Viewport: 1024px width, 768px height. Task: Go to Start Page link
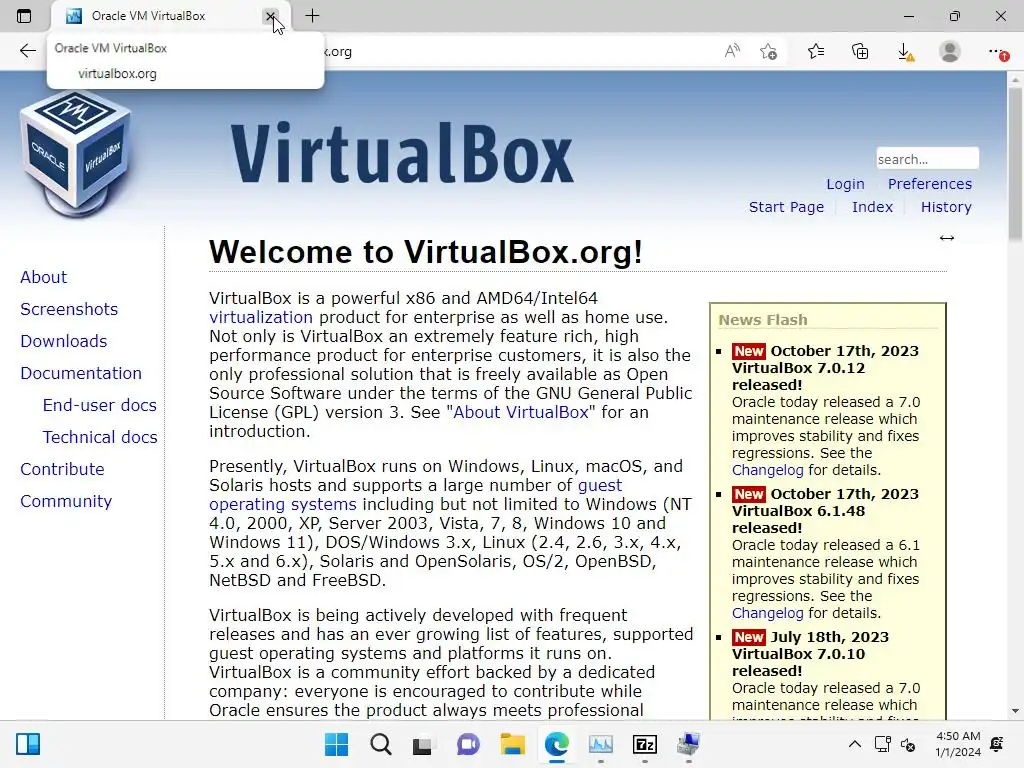pos(786,207)
